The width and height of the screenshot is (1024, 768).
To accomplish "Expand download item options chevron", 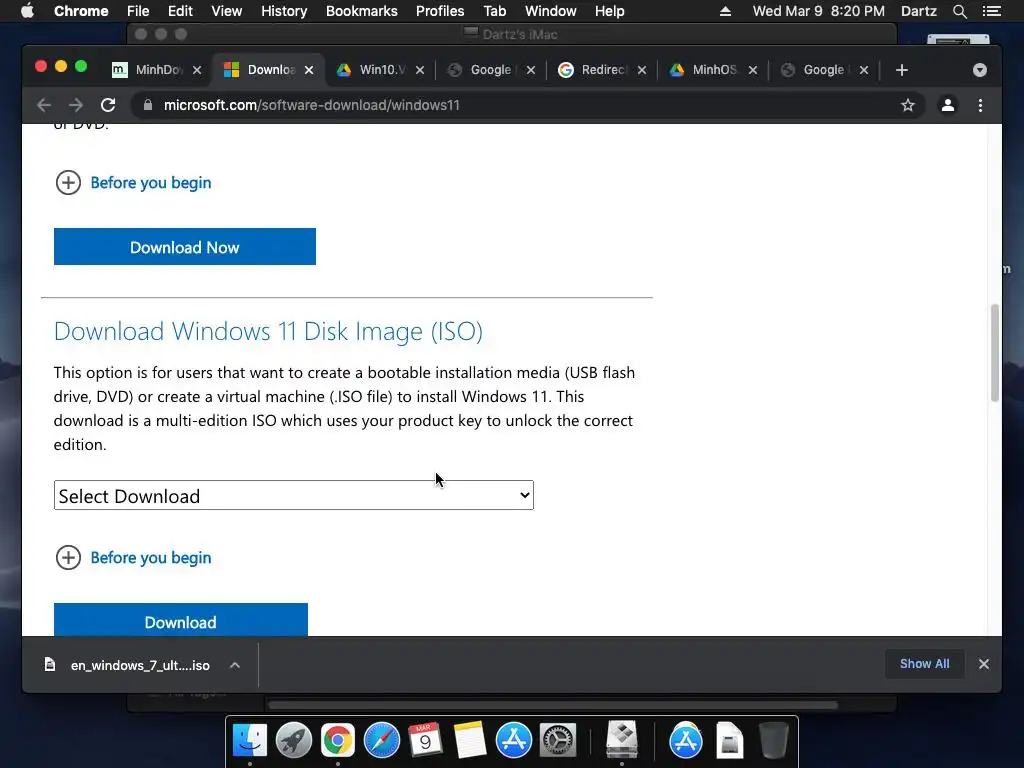I will tap(235, 665).
